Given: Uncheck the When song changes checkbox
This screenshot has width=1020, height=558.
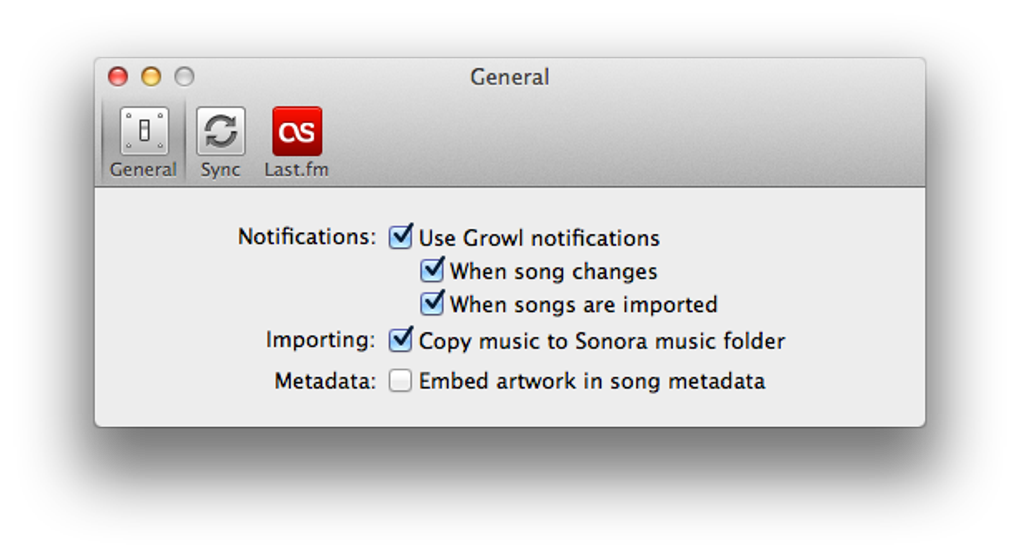Looking at the screenshot, I should coord(432,270).
